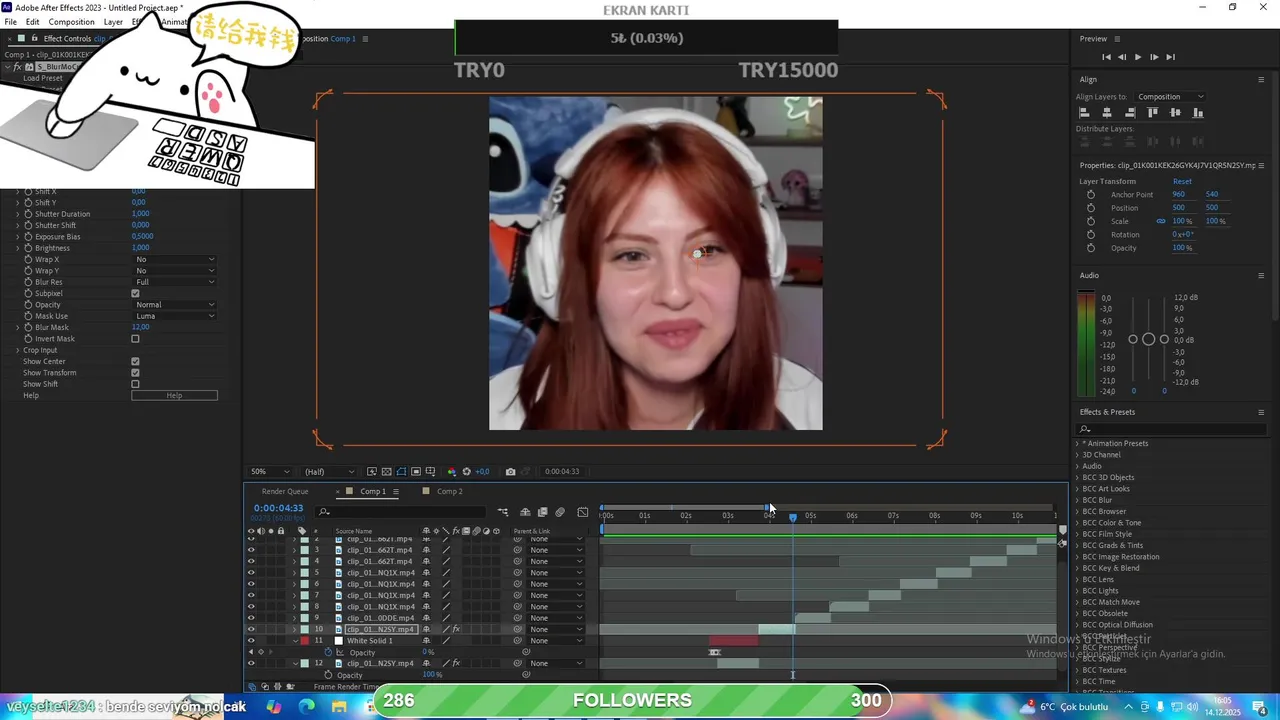Click the Effects & Presets search field

coord(1170,429)
